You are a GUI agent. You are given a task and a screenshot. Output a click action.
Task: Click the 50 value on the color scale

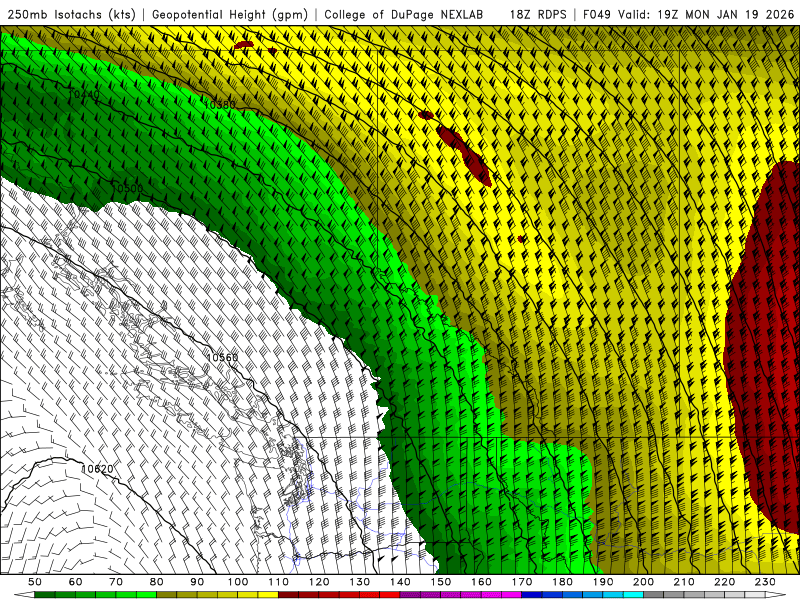[35, 582]
